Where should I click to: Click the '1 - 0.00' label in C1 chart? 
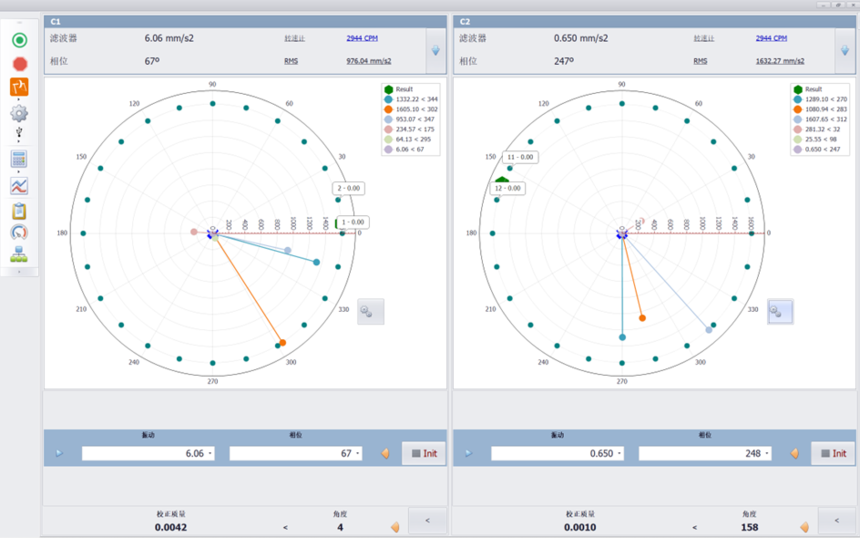[x=353, y=222]
